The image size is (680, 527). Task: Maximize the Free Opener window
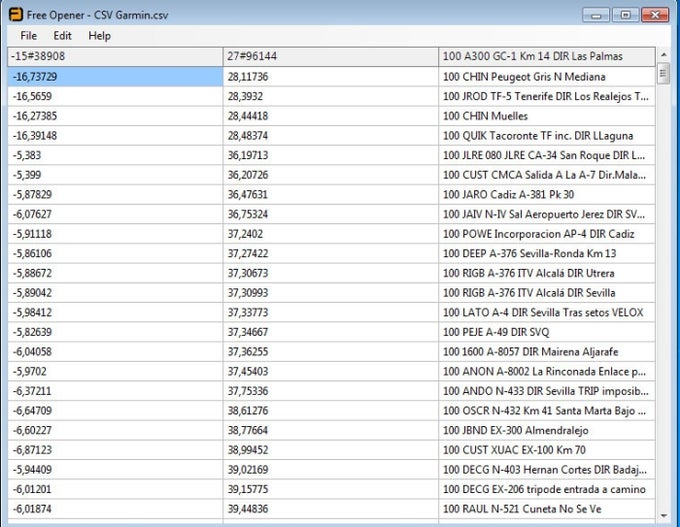[x=625, y=15]
